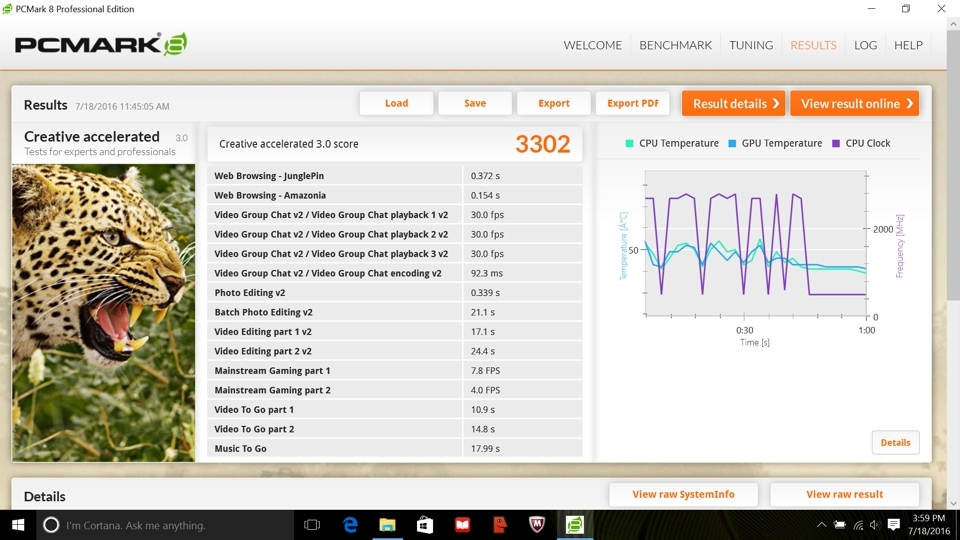This screenshot has height=540, width=960.
Task: Open the TUNING tab
Action: 751,45
